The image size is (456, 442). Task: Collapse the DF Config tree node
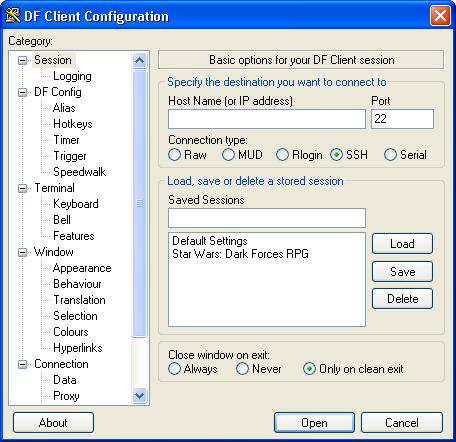click(x=22, y=92)
